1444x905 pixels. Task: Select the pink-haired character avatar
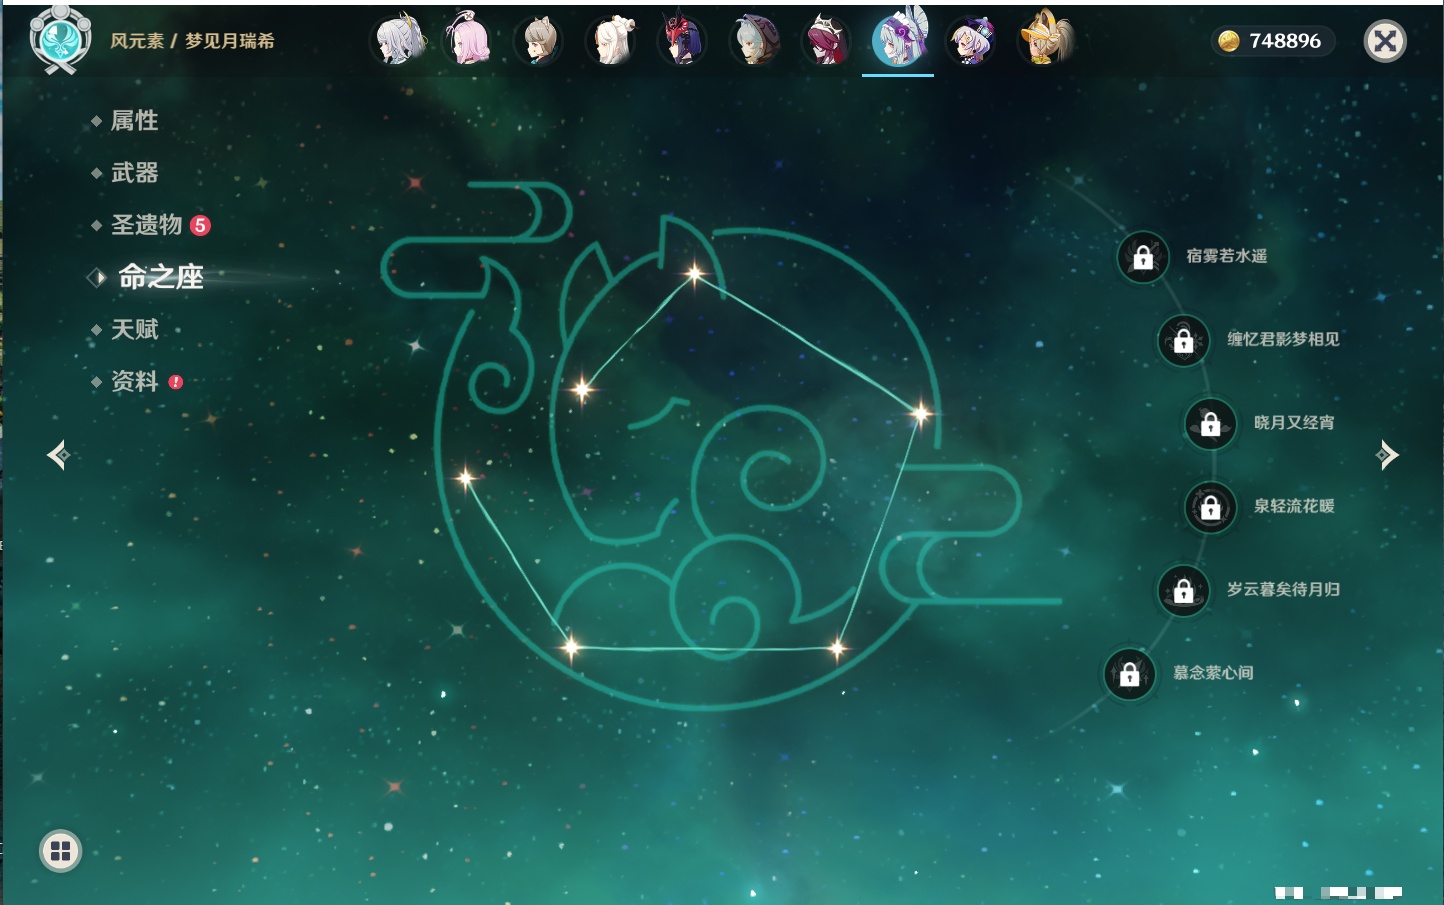468,41
